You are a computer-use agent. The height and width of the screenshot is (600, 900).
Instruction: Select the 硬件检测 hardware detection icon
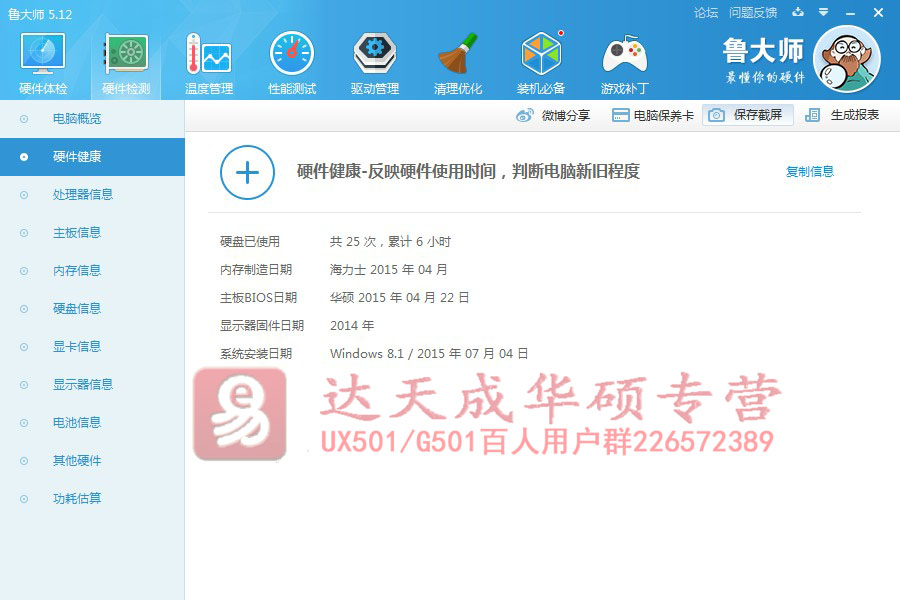tap(126, 53)
